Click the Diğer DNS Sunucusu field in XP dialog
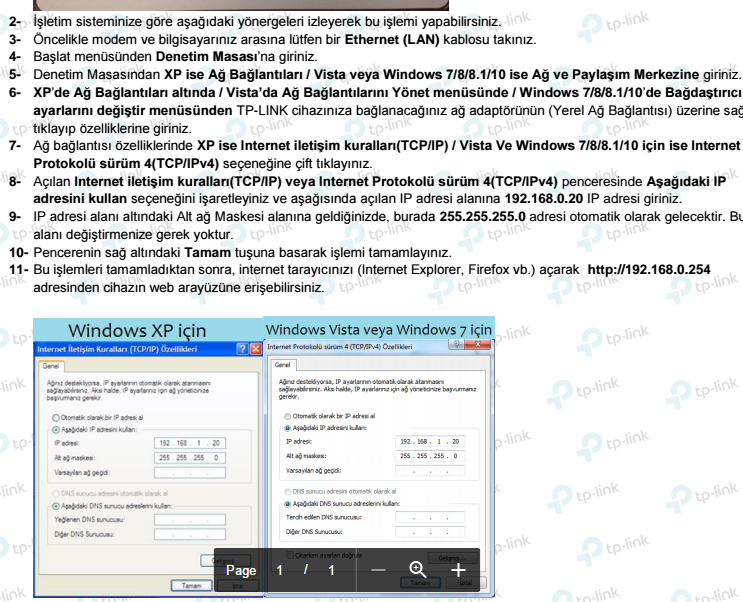Image resolution: width=743 pixels, height=602 pixels. (x=190, y=535)
